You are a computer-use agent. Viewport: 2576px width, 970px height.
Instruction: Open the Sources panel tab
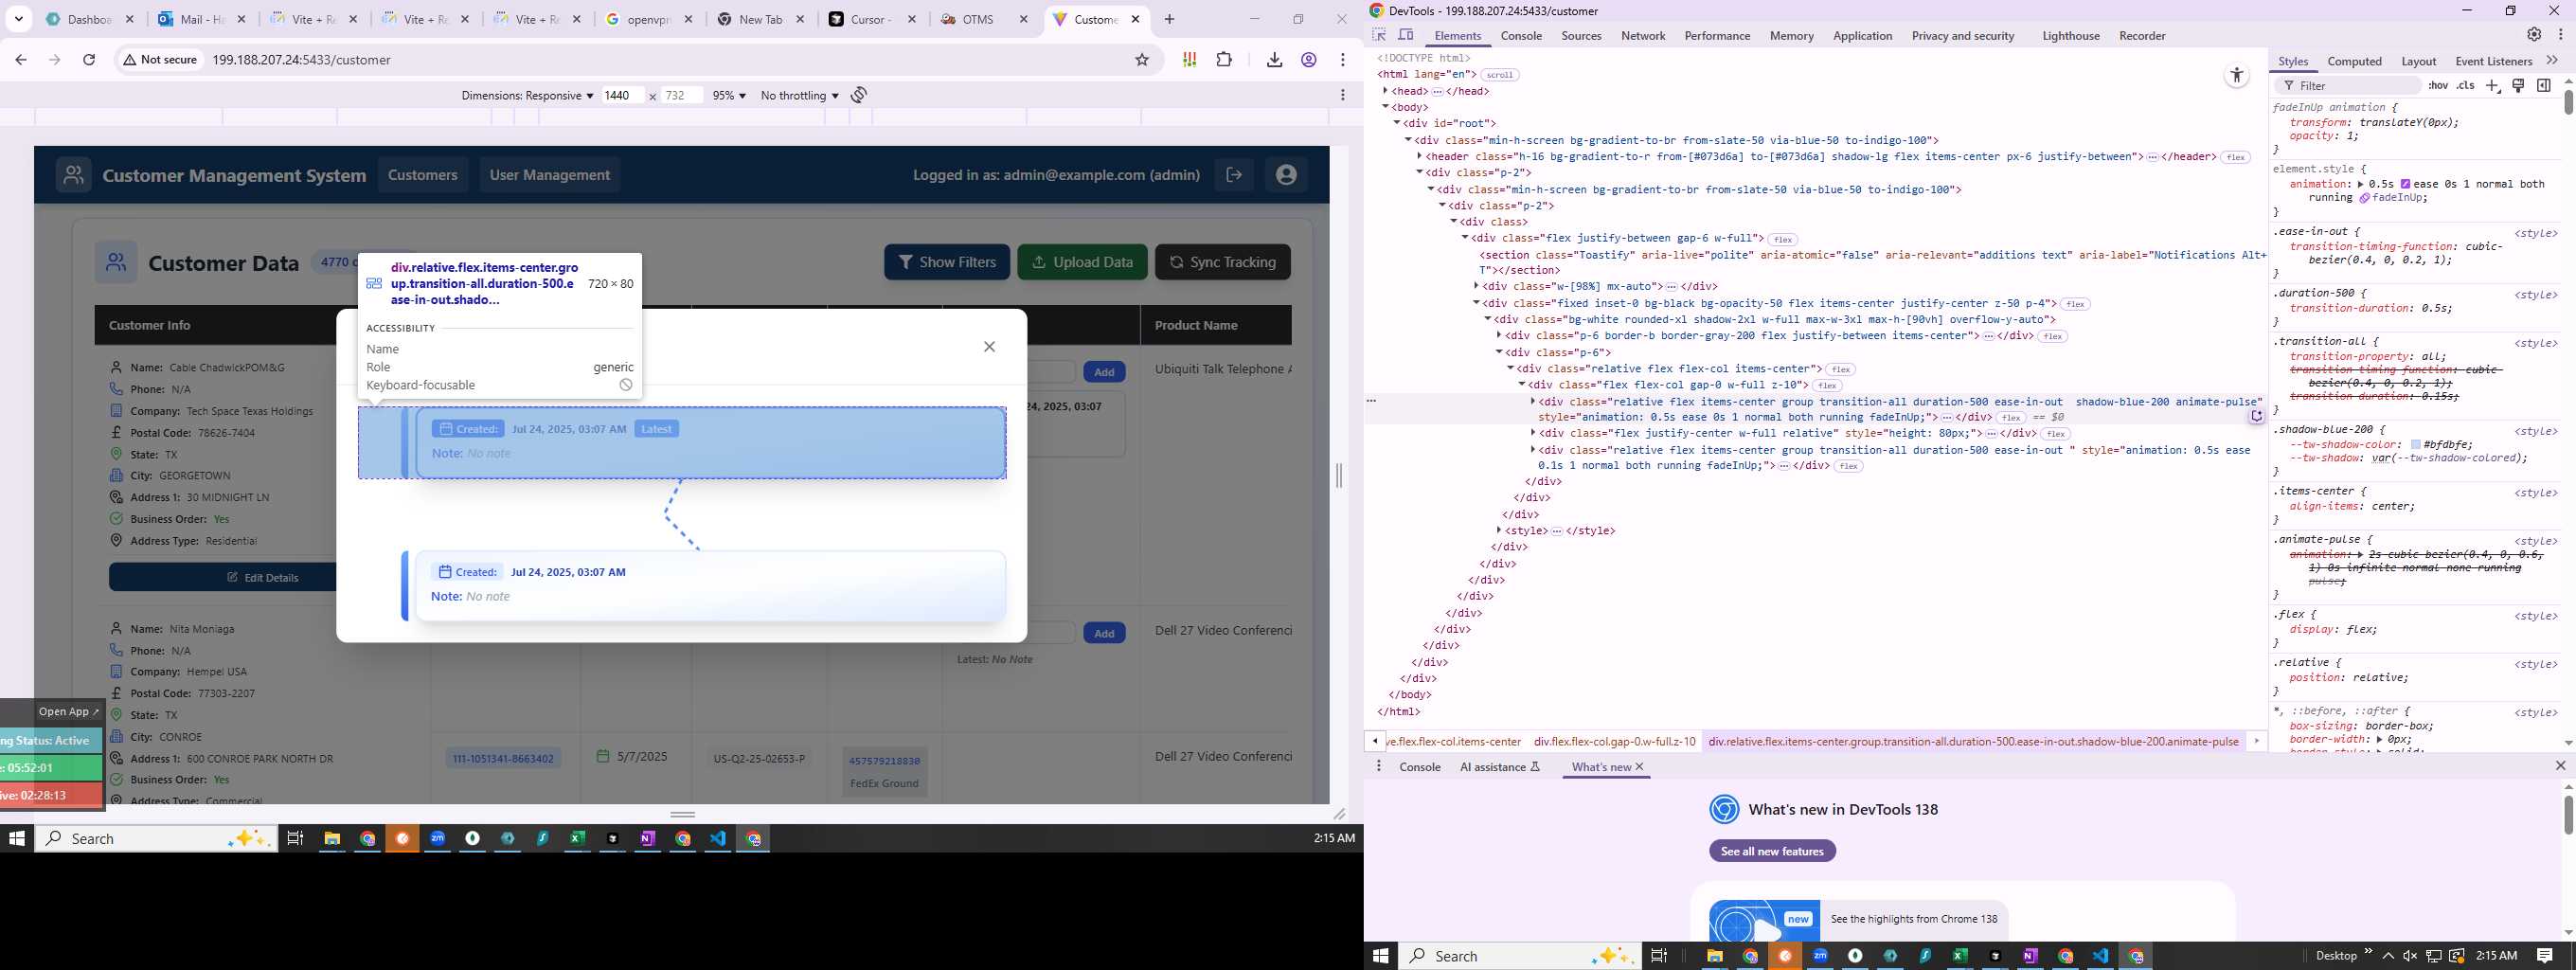click(x=1581, y=36)
